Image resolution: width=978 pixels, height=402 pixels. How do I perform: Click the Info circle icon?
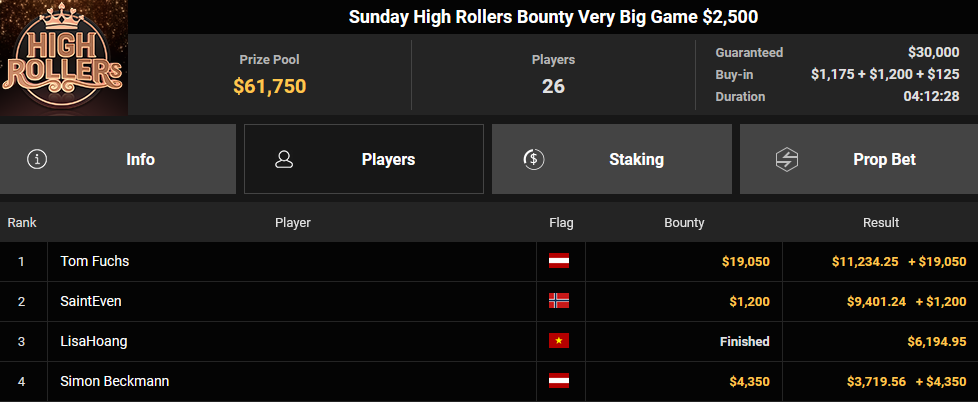pos(37,159)
